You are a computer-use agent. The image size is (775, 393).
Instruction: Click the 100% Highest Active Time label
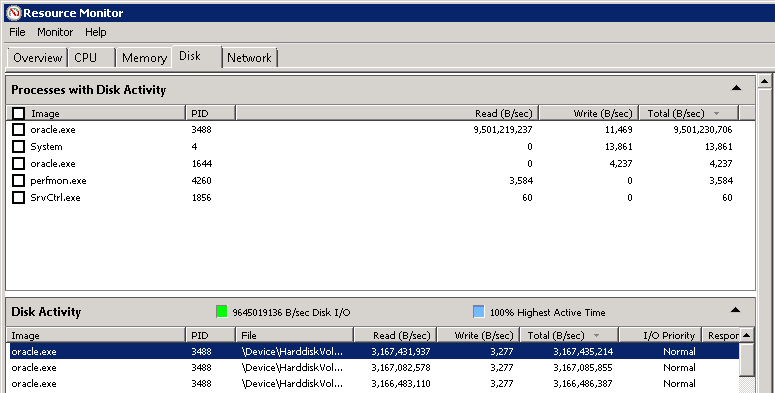(x=548, y=312)
